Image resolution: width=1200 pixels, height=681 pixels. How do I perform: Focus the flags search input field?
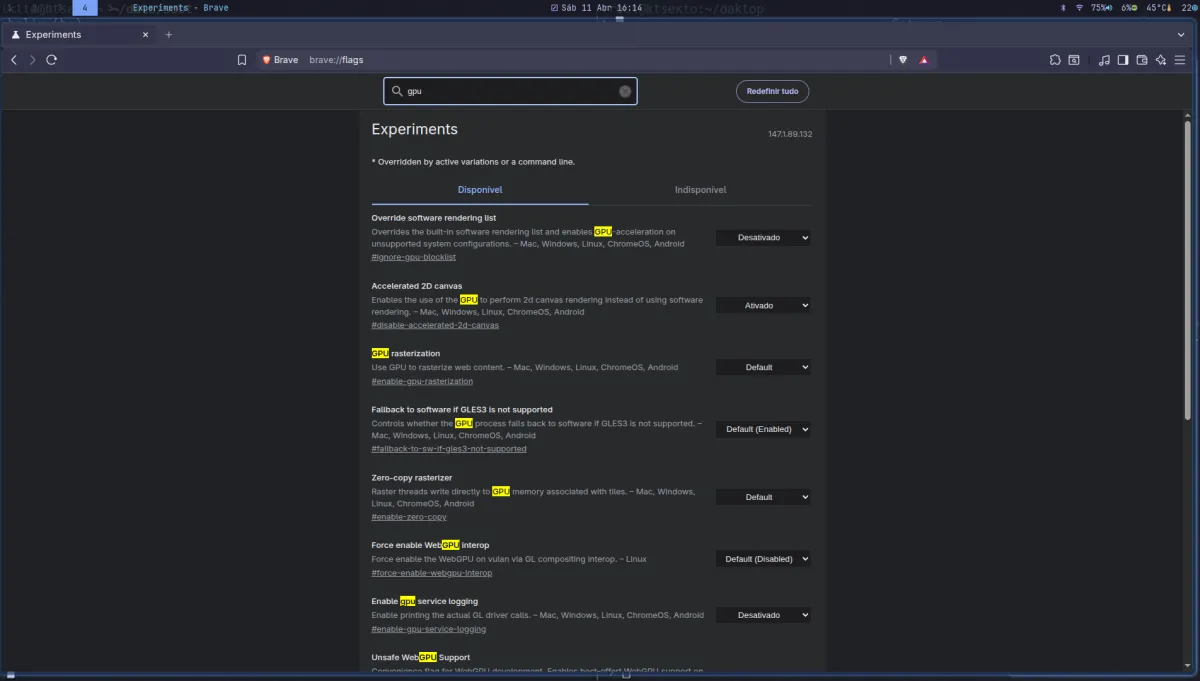pyautogui.click(x=510, y=91)
